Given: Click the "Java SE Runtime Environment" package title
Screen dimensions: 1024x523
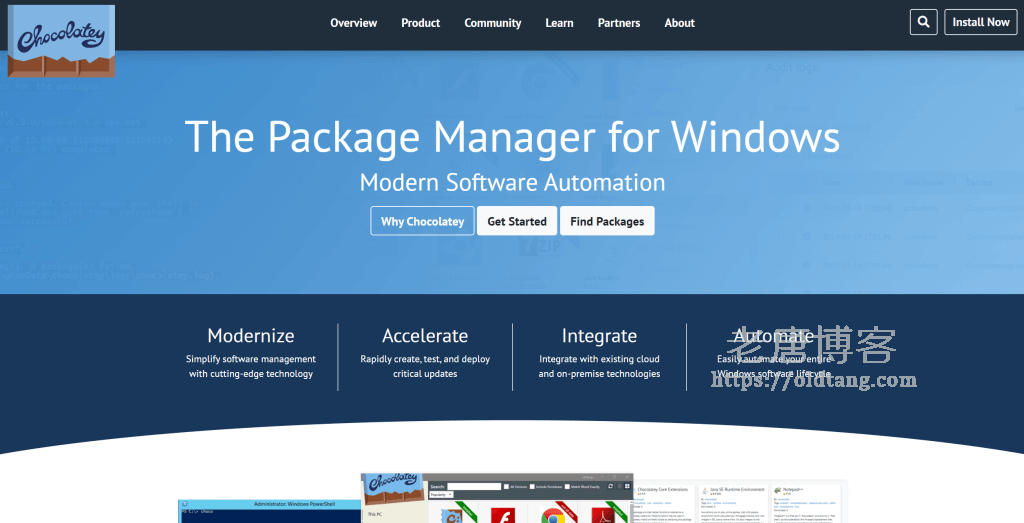Looking at the screenshot, I should (x=737, y=490).
